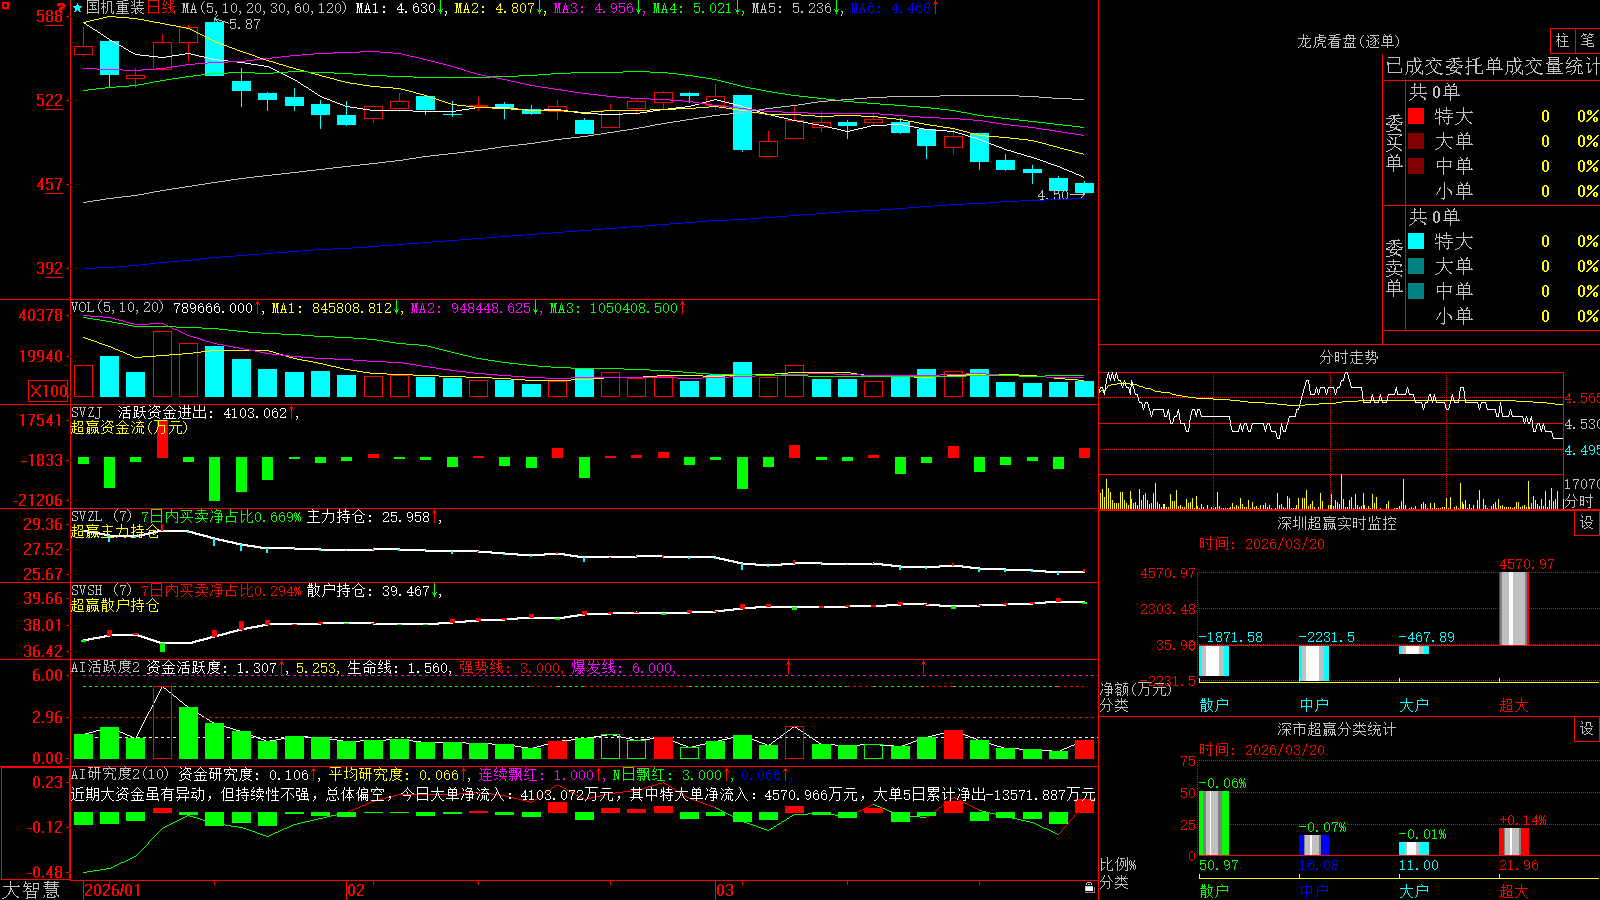
Task: Click the red 特大 buy order swatch
Action: pos(1416,116)
